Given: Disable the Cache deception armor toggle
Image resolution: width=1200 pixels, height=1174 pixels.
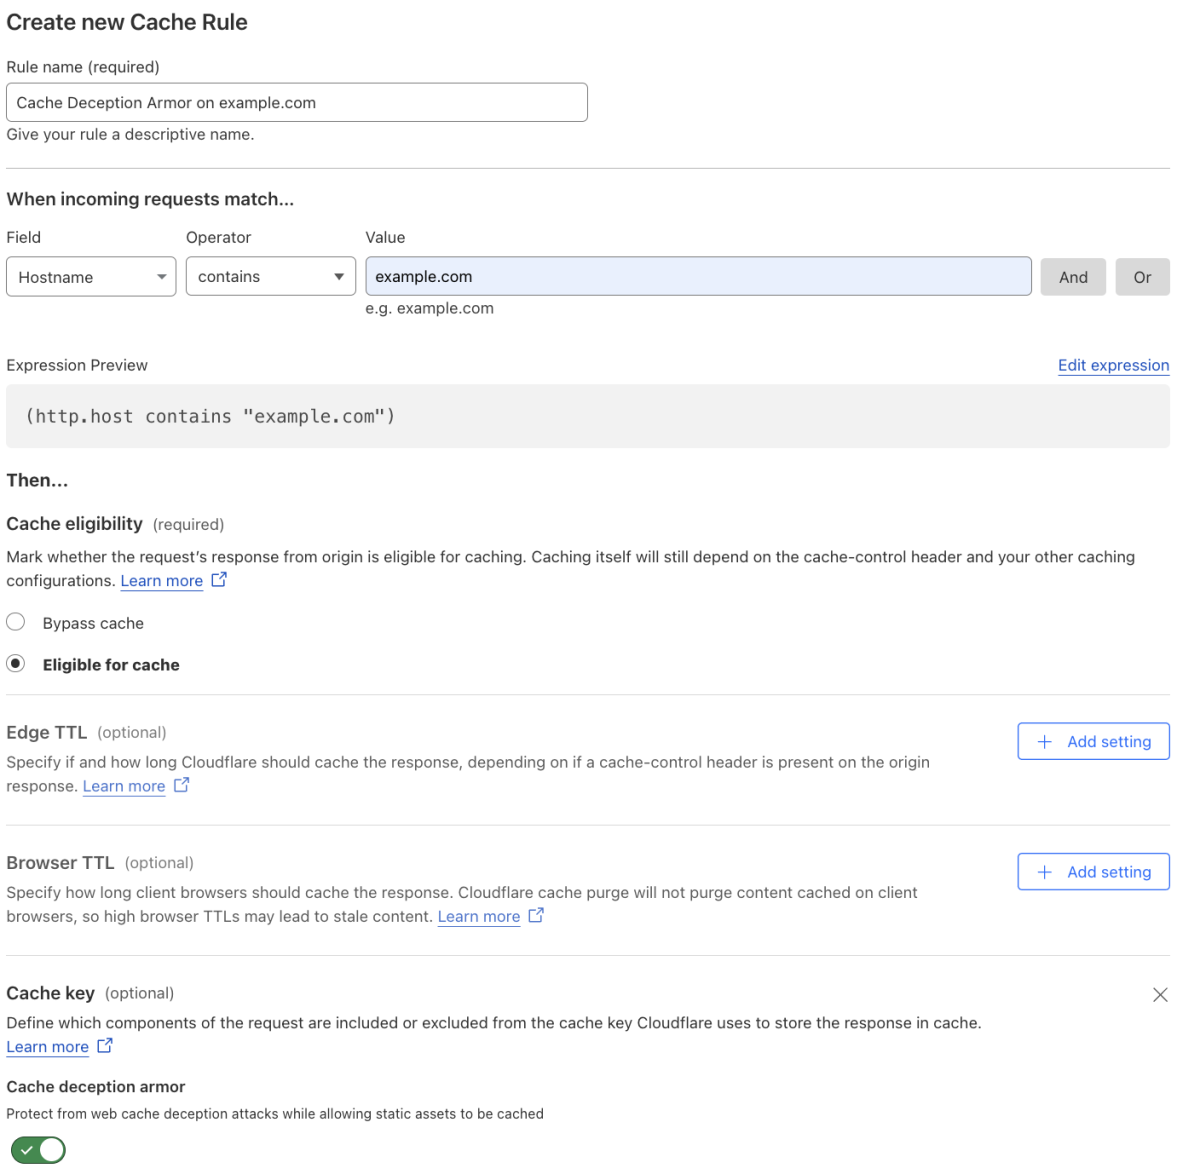Looking at the screenshot, I should point(38,1150).
